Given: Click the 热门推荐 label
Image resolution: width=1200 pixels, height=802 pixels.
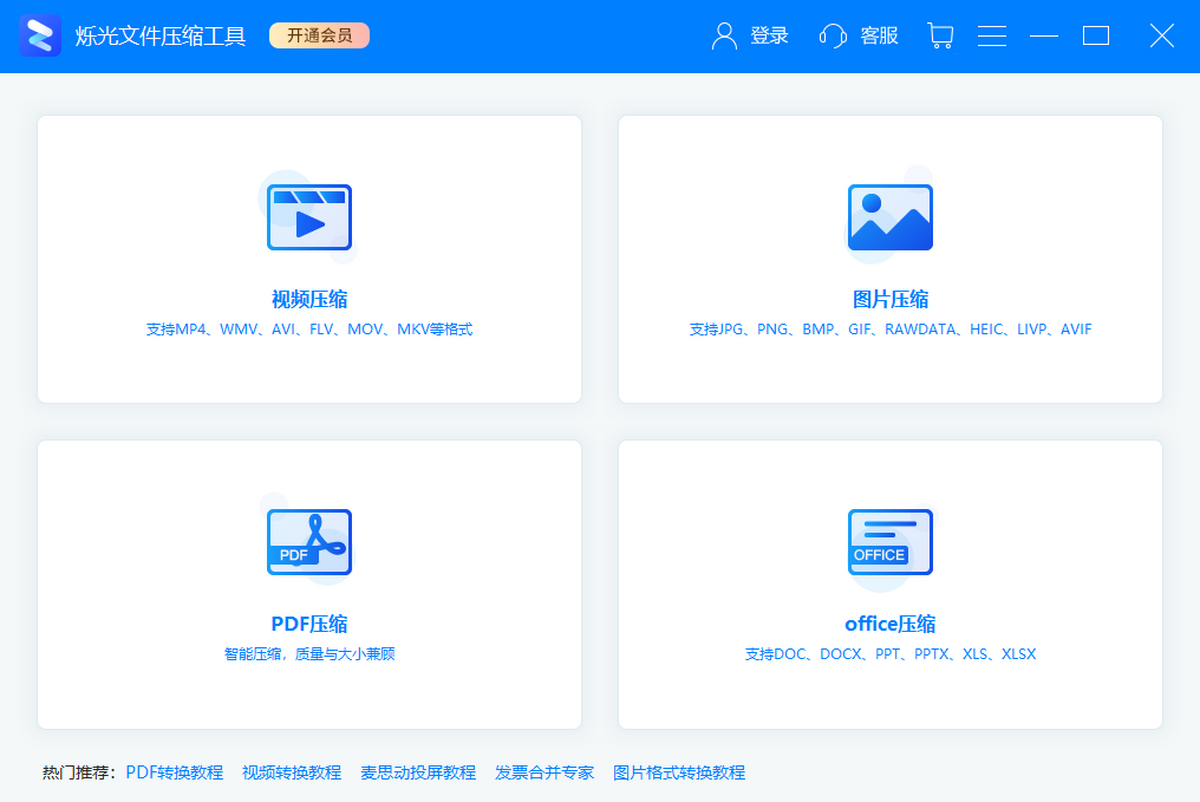Looking at the screenshot, I should coord(81,772).
